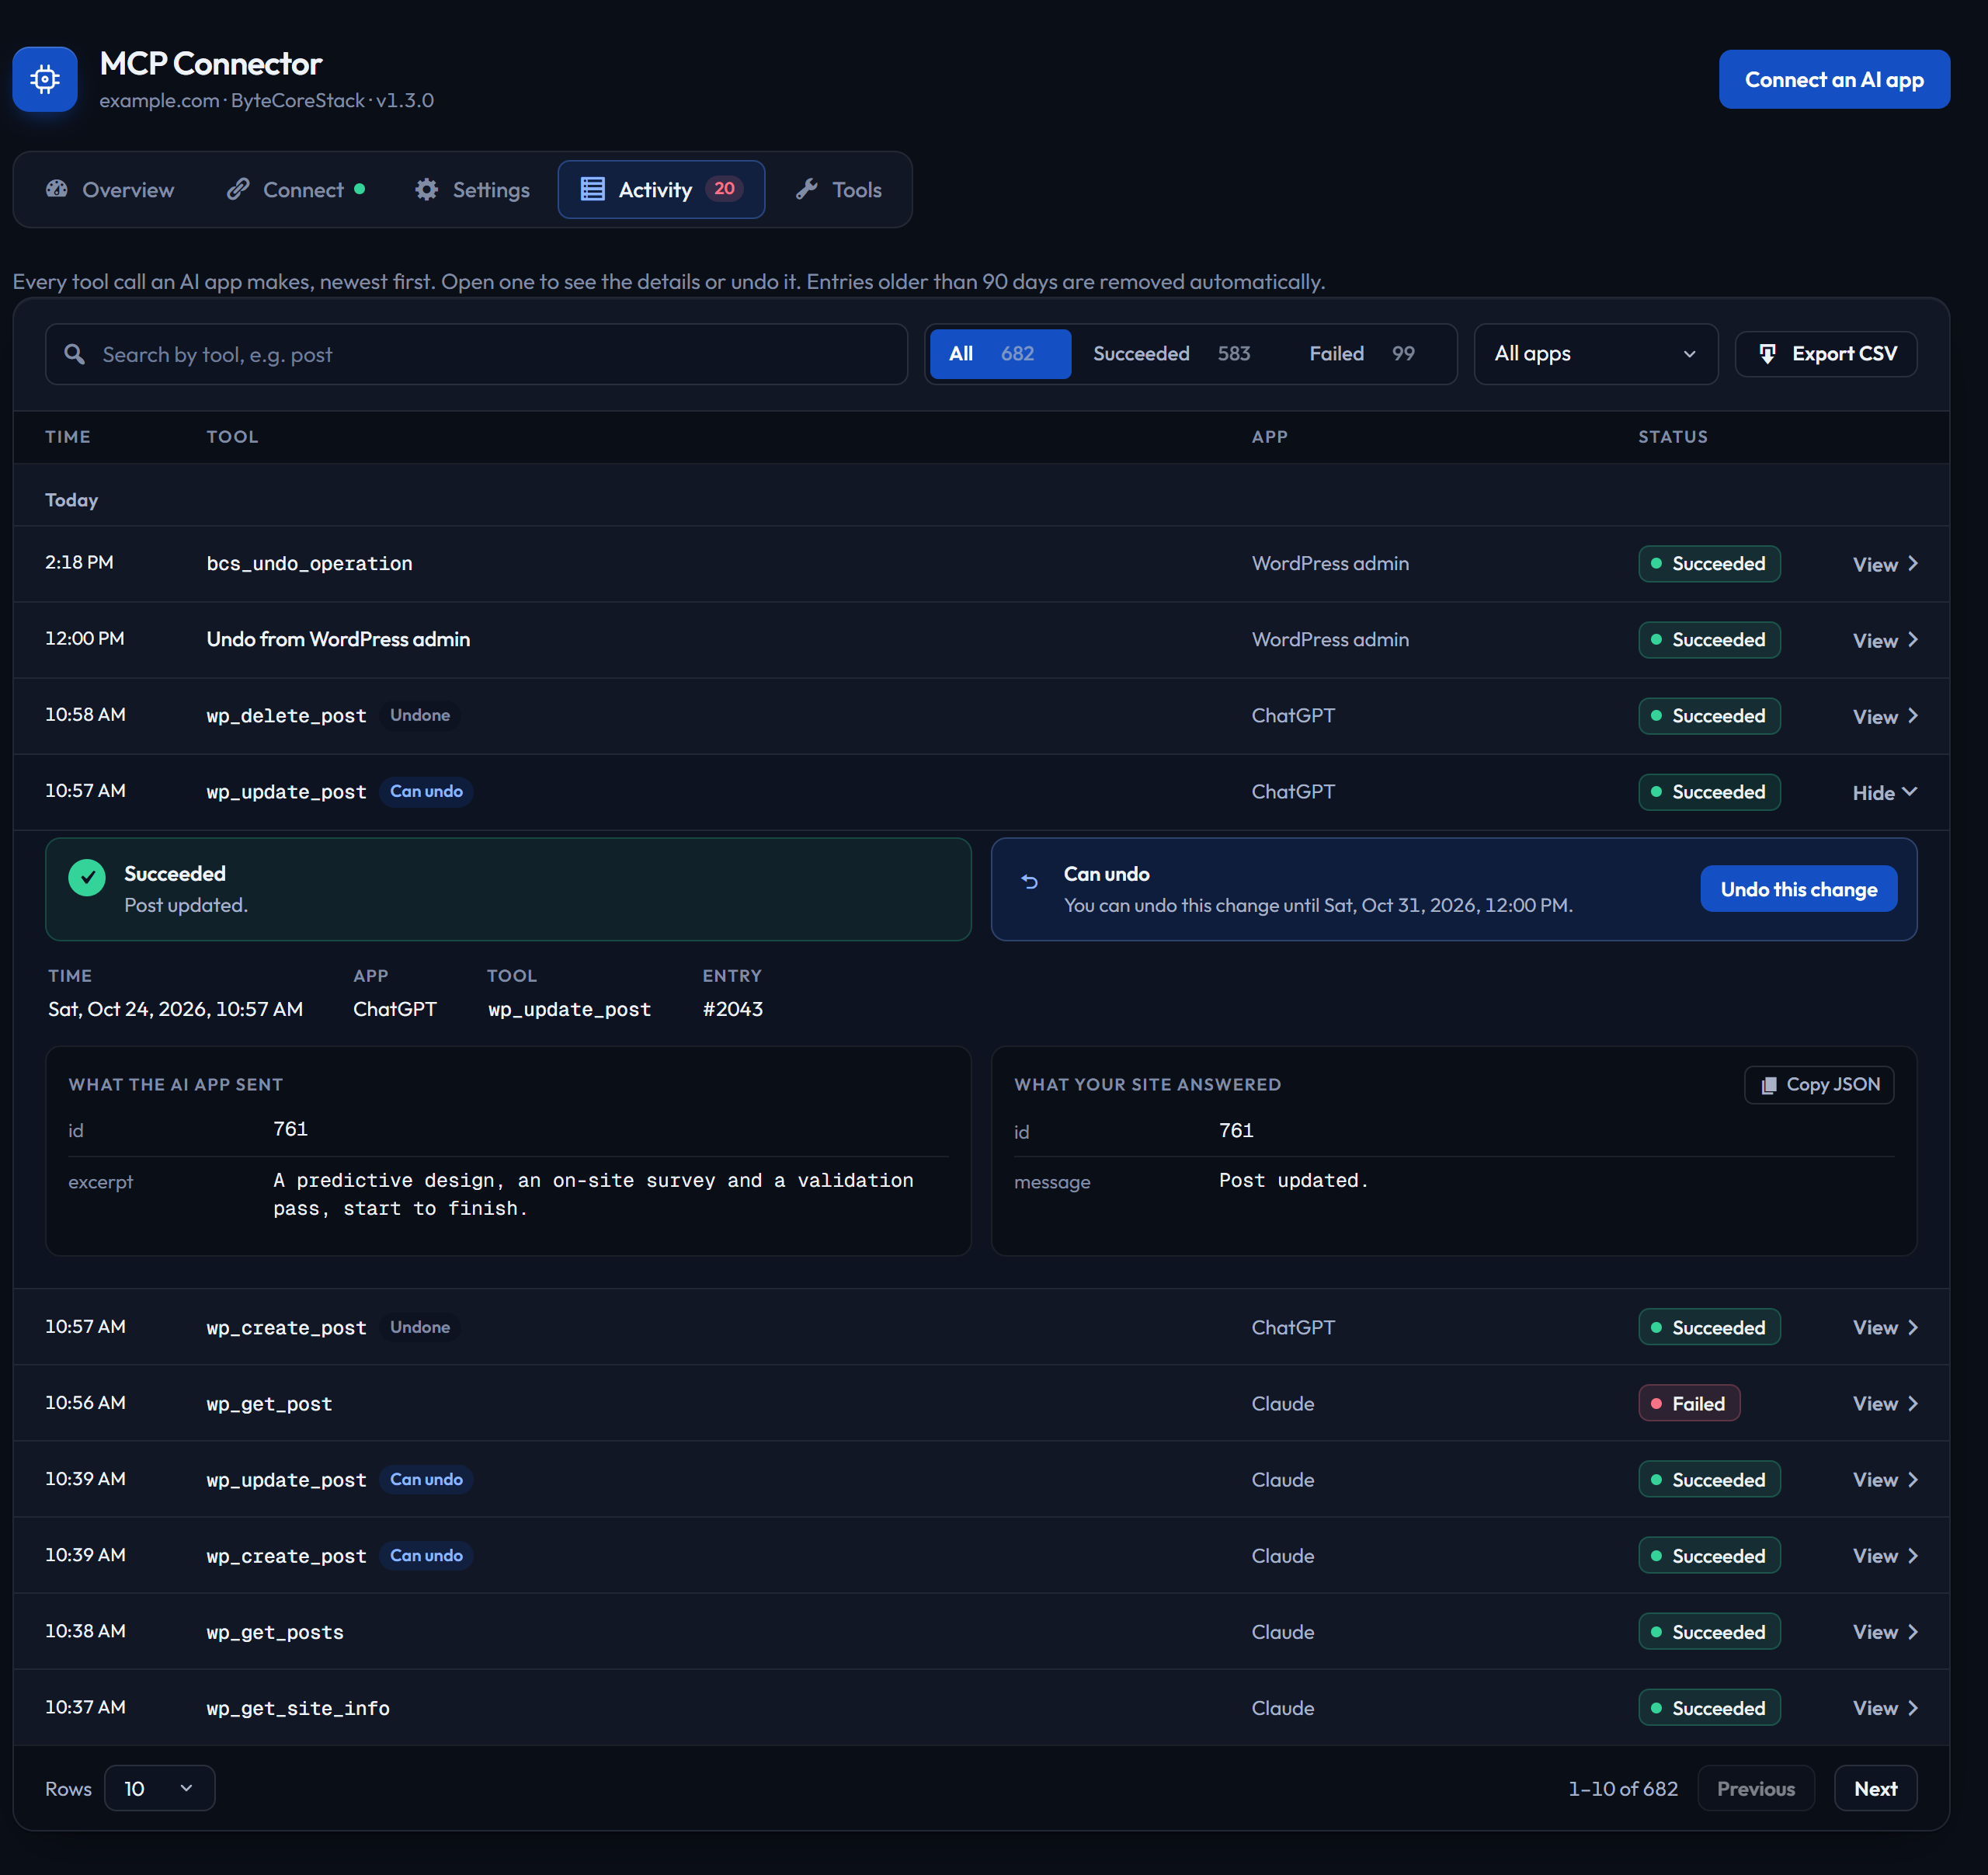The image size is (1988, 1875).
Task: Click Can undo badge on 10:39 AM wp_create_post
Action: click(x=426, y=1555)
